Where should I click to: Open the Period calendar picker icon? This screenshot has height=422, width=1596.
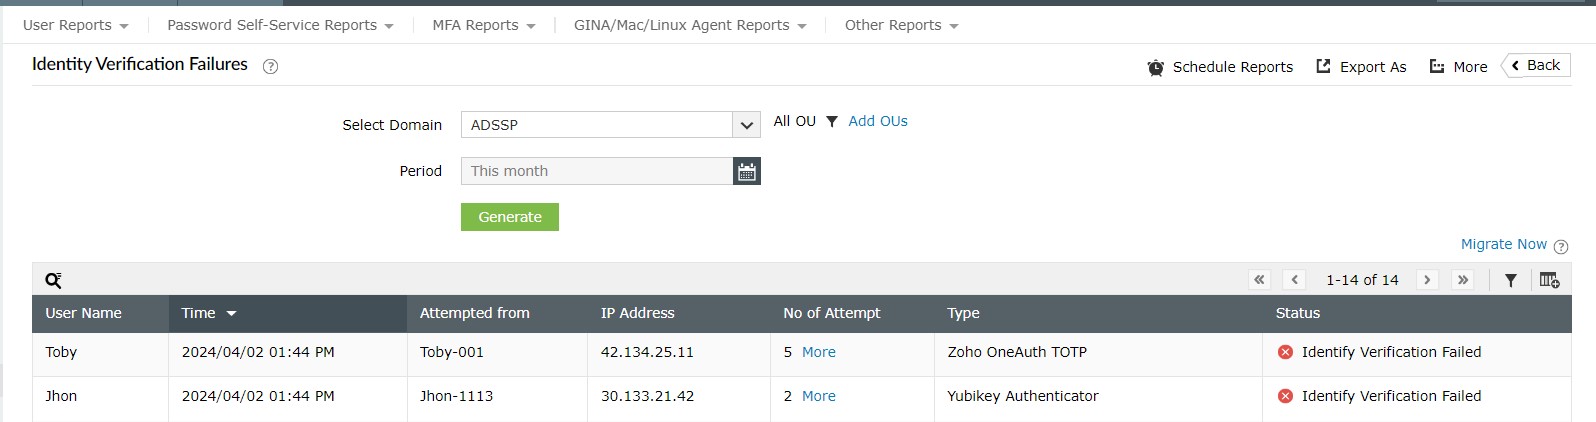pos(746,171)
